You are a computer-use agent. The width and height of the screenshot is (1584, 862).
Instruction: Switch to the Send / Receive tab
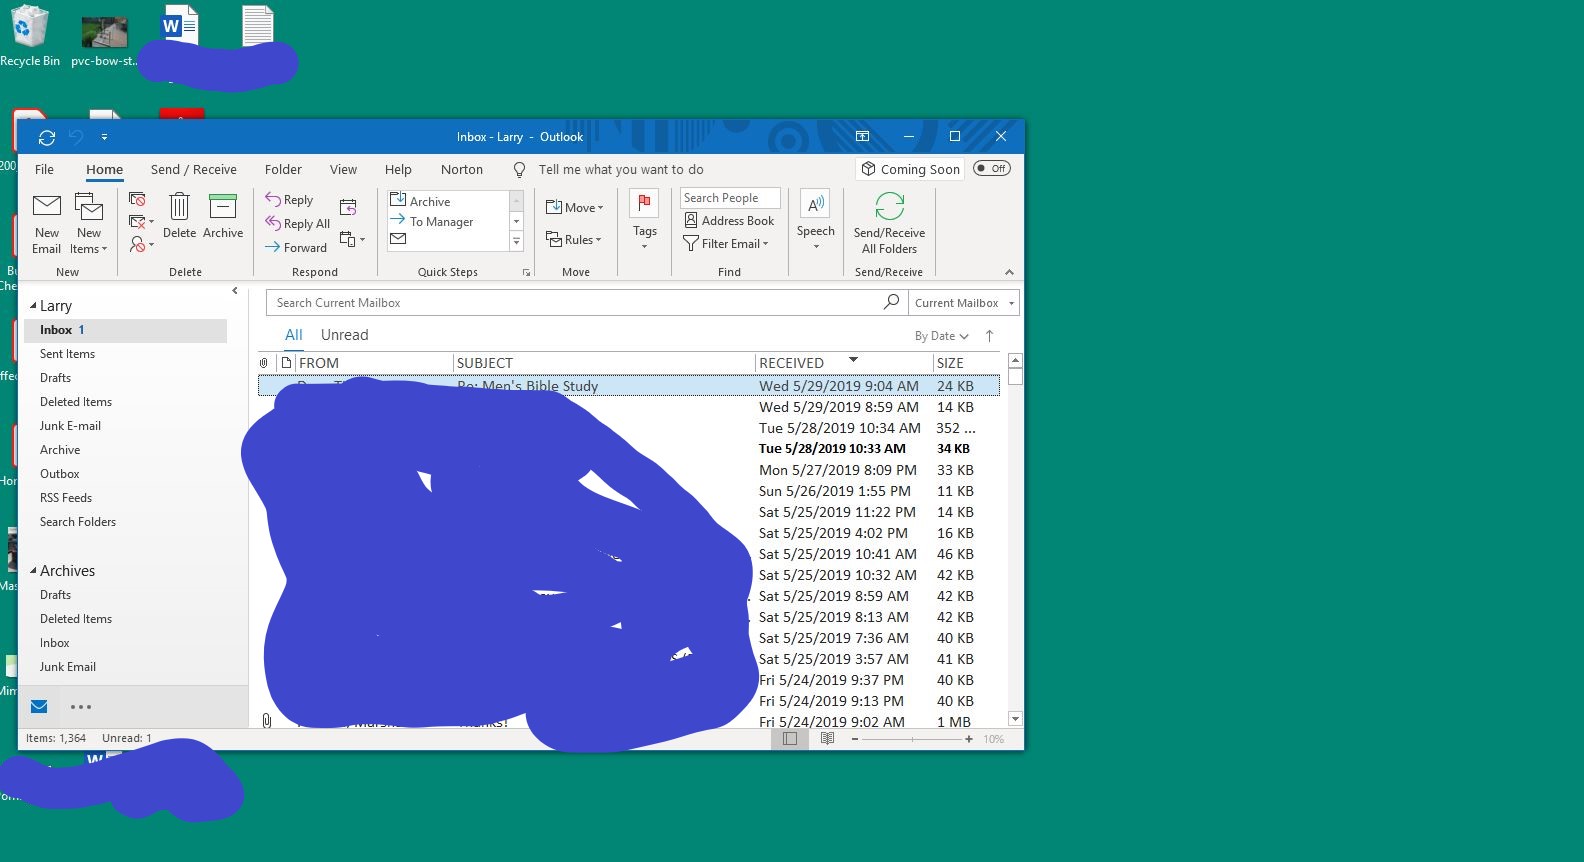click(x=194, y=169)
